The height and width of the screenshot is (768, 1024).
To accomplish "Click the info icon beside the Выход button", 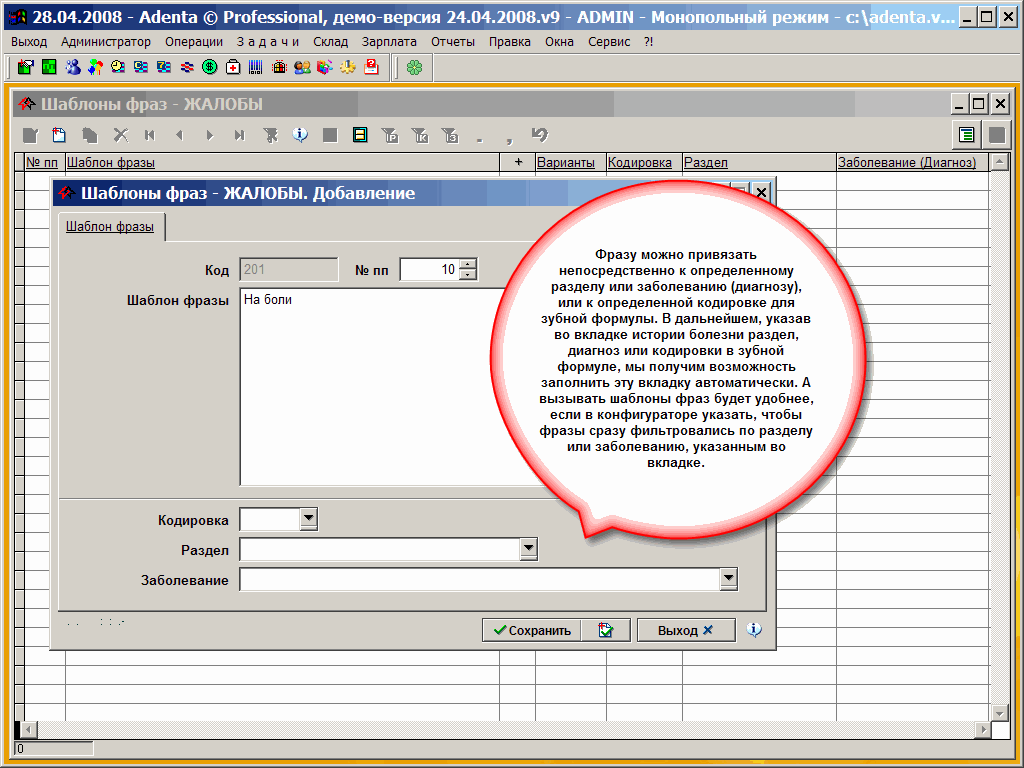I will click(x=754, y=630).
